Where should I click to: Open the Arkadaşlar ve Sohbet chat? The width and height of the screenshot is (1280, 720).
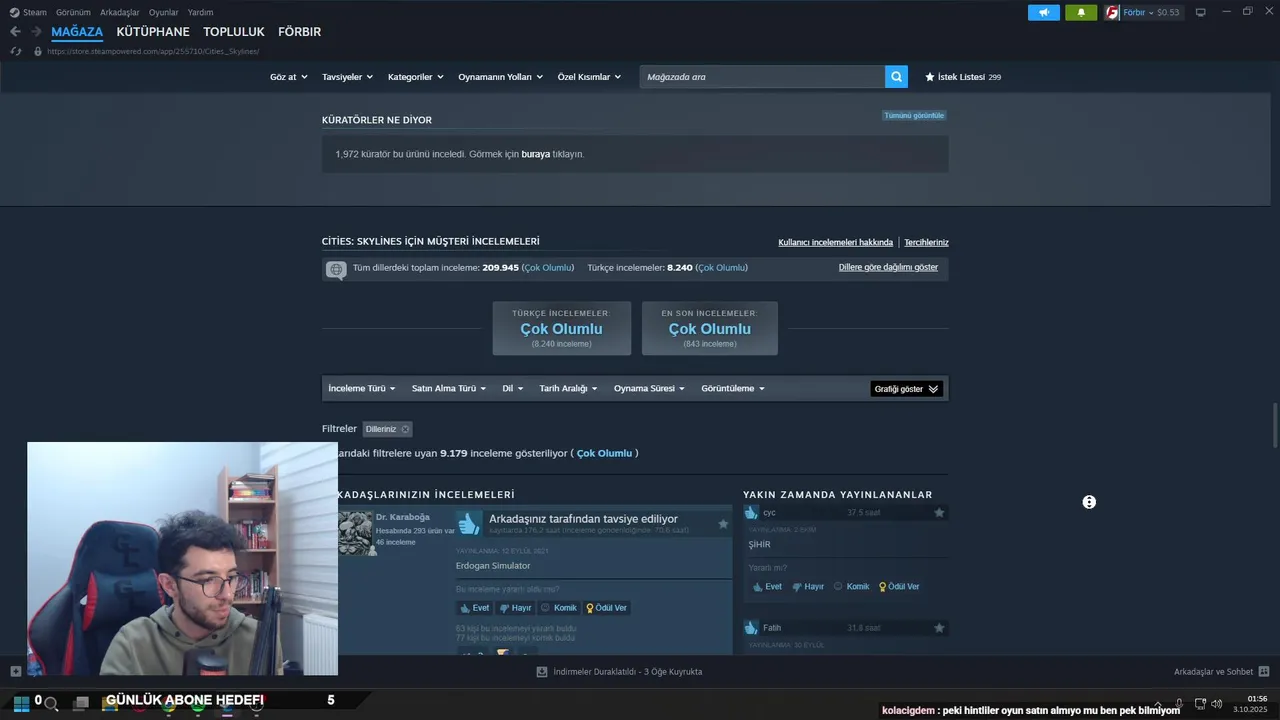(x=1221, y=672)
